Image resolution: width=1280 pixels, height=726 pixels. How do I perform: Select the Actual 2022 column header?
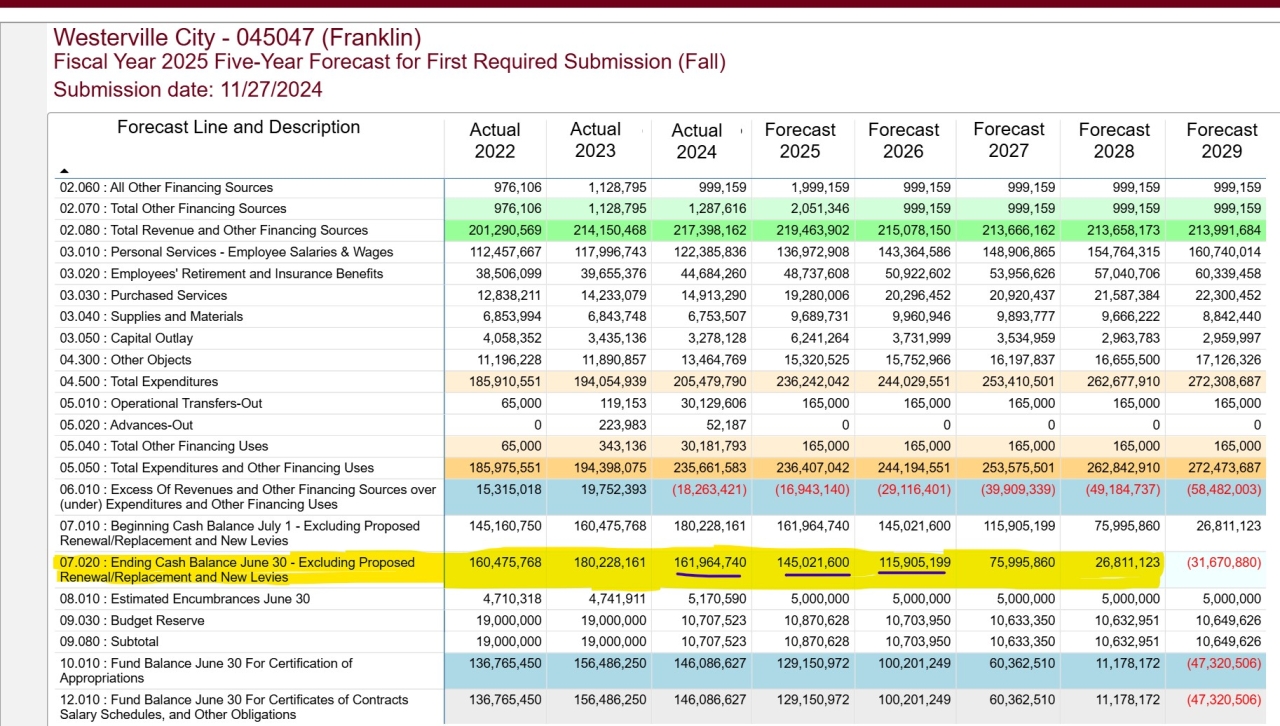point(495,141)
